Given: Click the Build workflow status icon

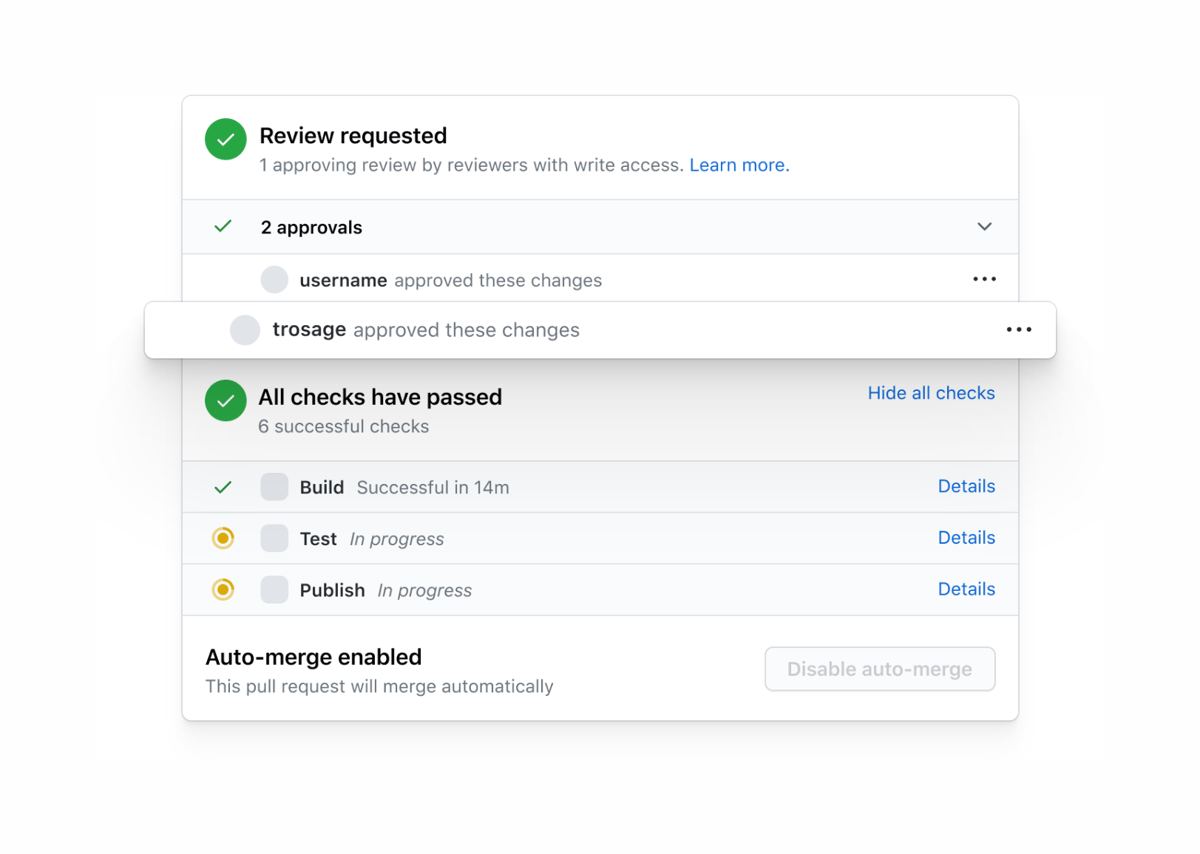Looking at the screenshot, I should pos(274,486).
